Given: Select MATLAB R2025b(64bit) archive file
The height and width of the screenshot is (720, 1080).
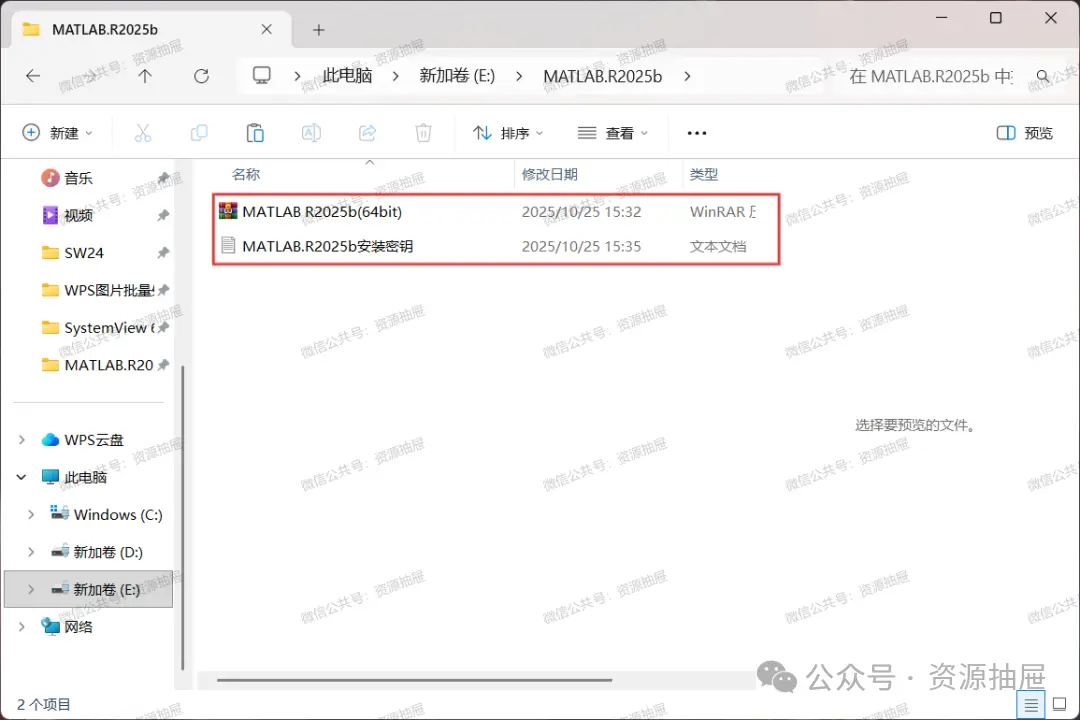Looking at the screenshot, I should (x=496, y=212).
